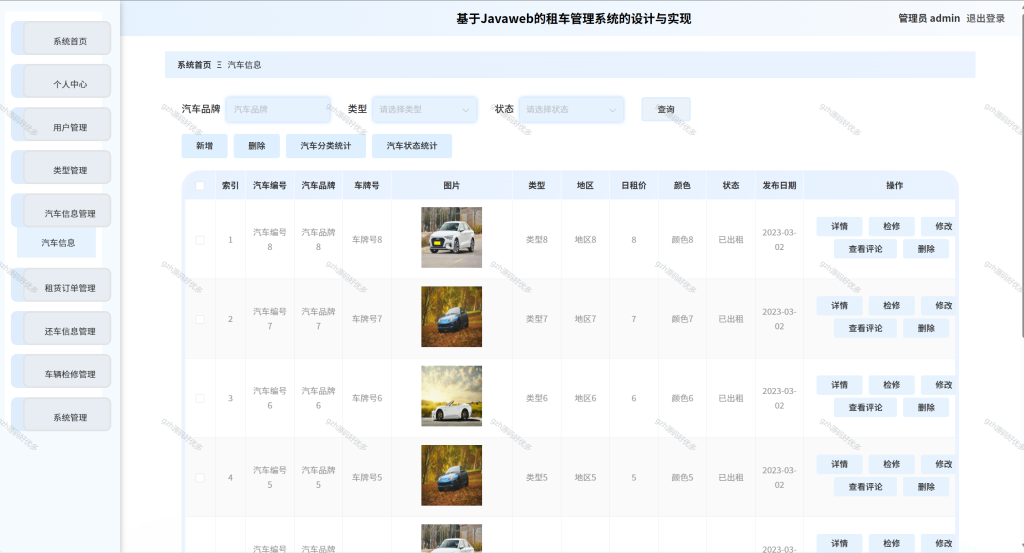Click 修改 for row 车牌号8
Image resolution: width=1024 pixels, height=553 pixels.
pyautogui.click(x=940, y=226)
